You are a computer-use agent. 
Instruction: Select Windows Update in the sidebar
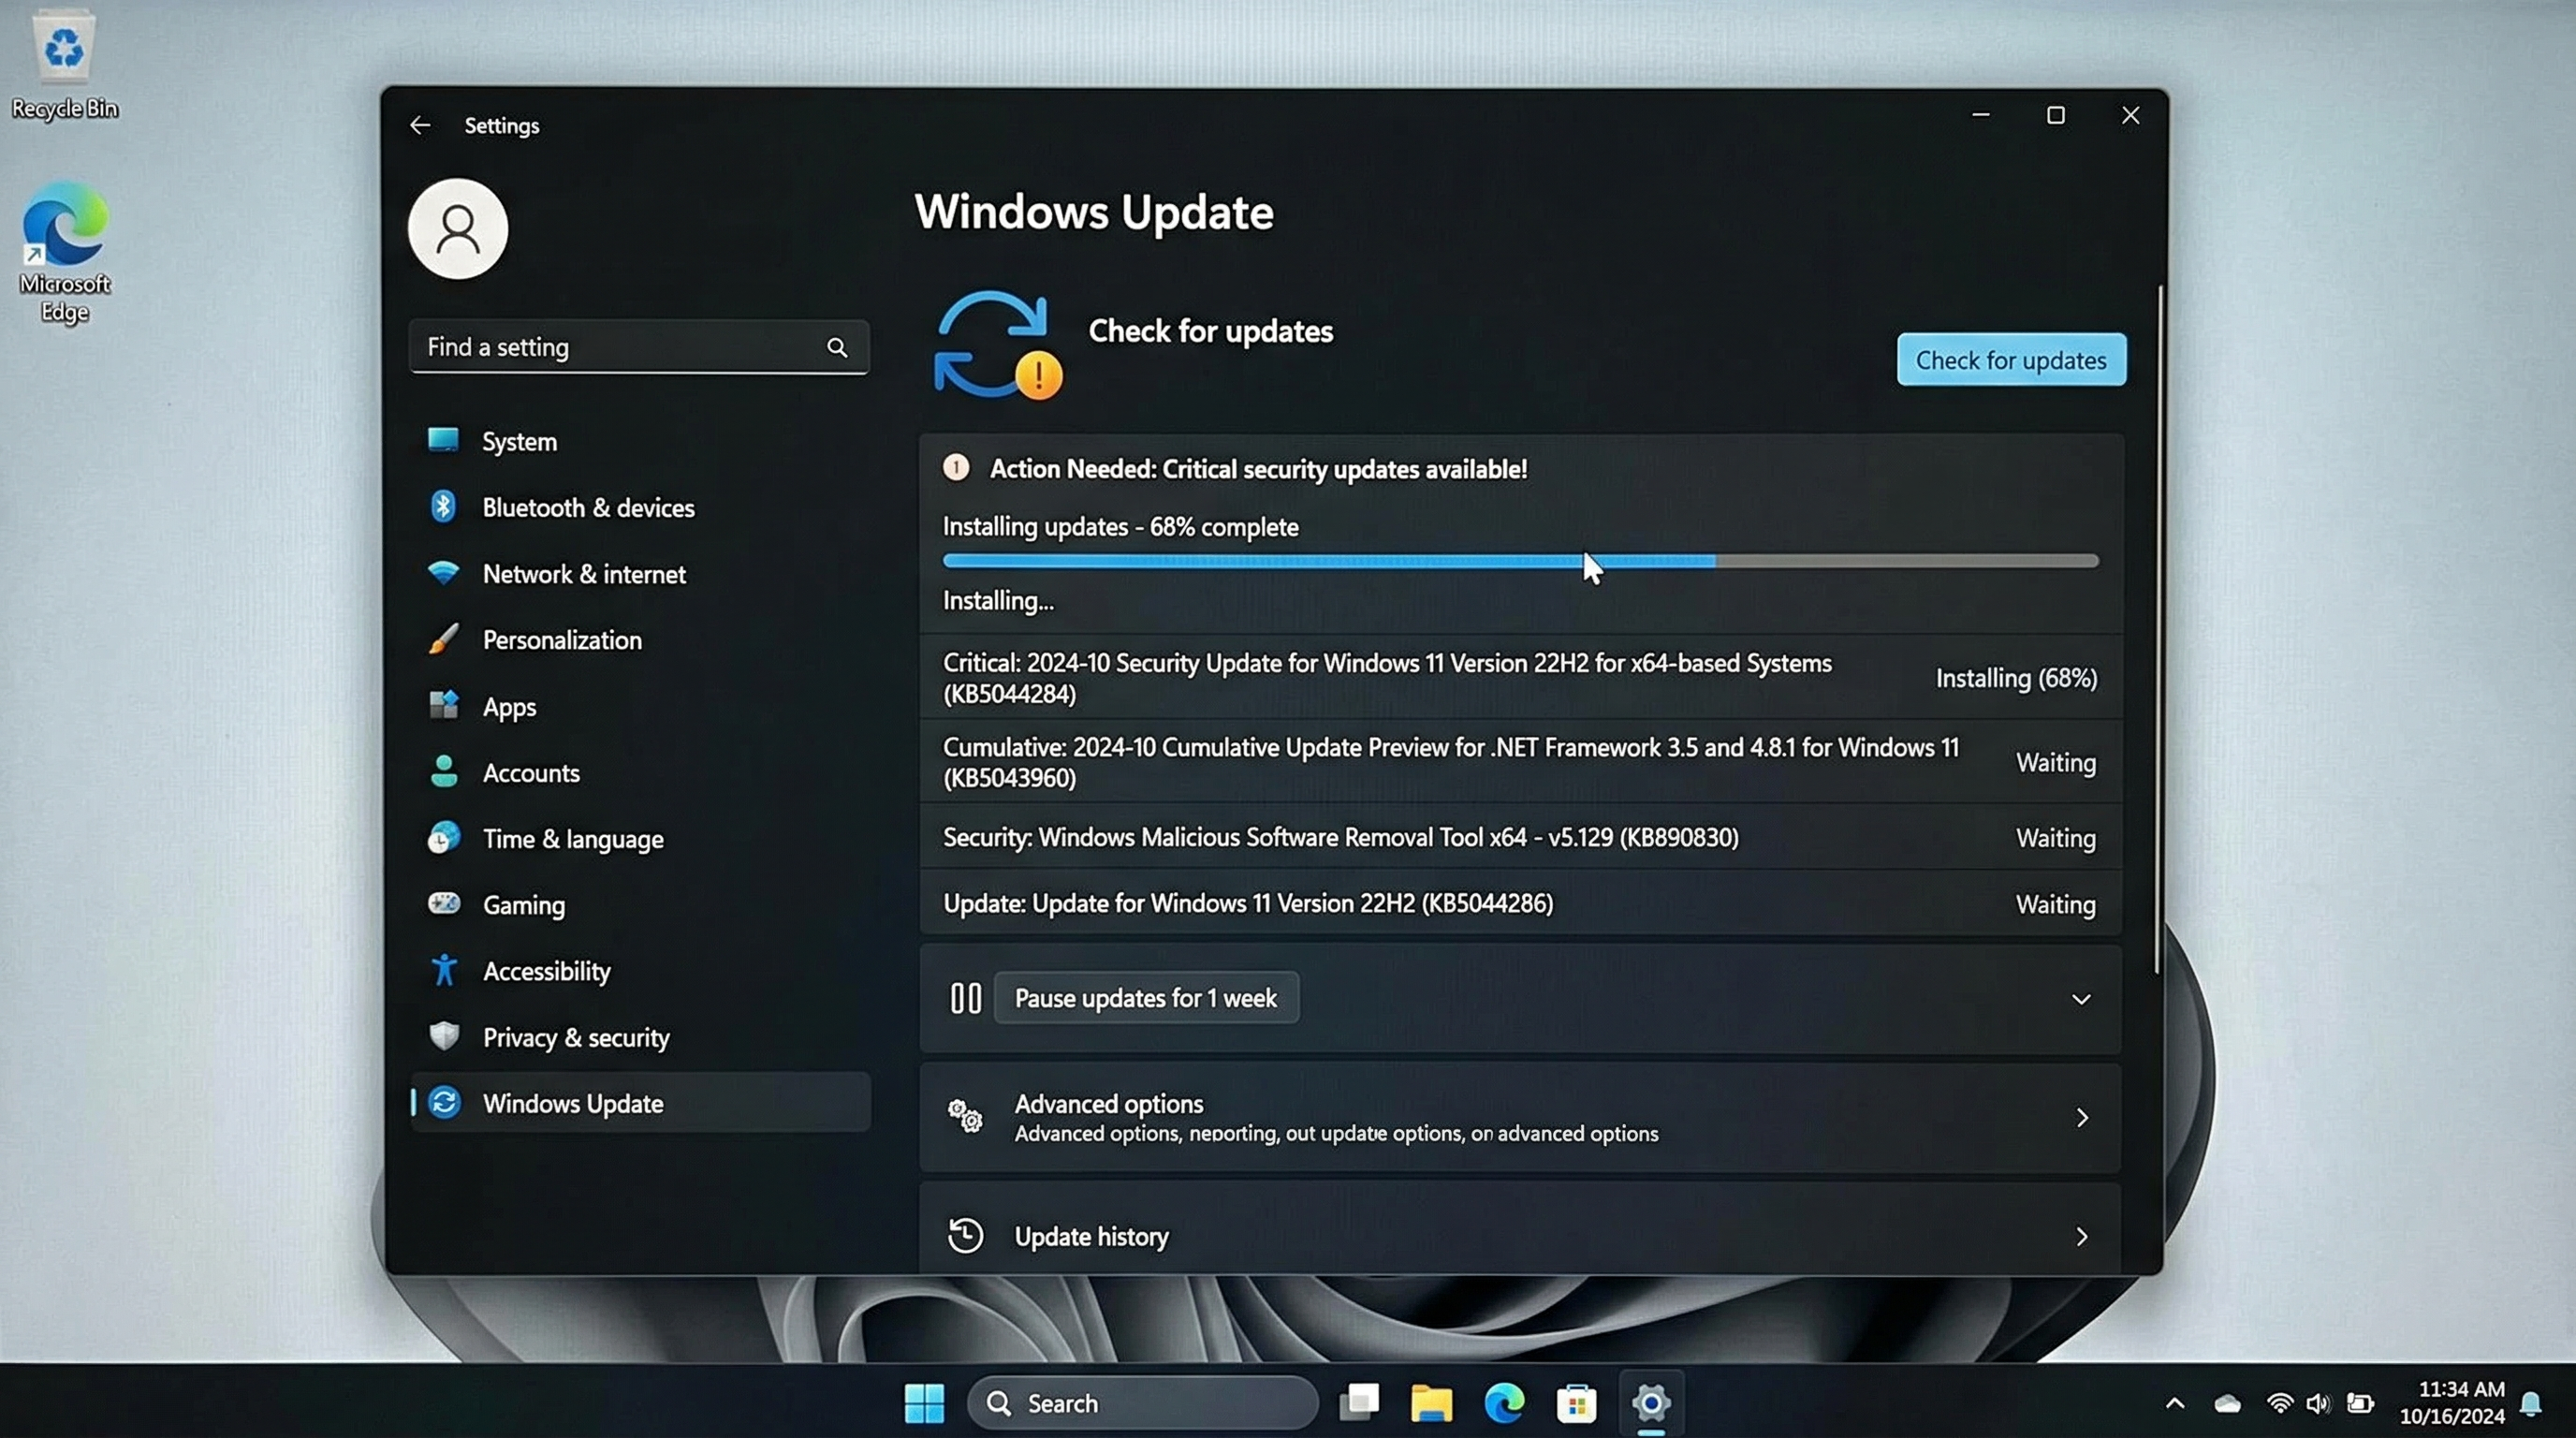pyautogui.click(x=572, y=1103)
